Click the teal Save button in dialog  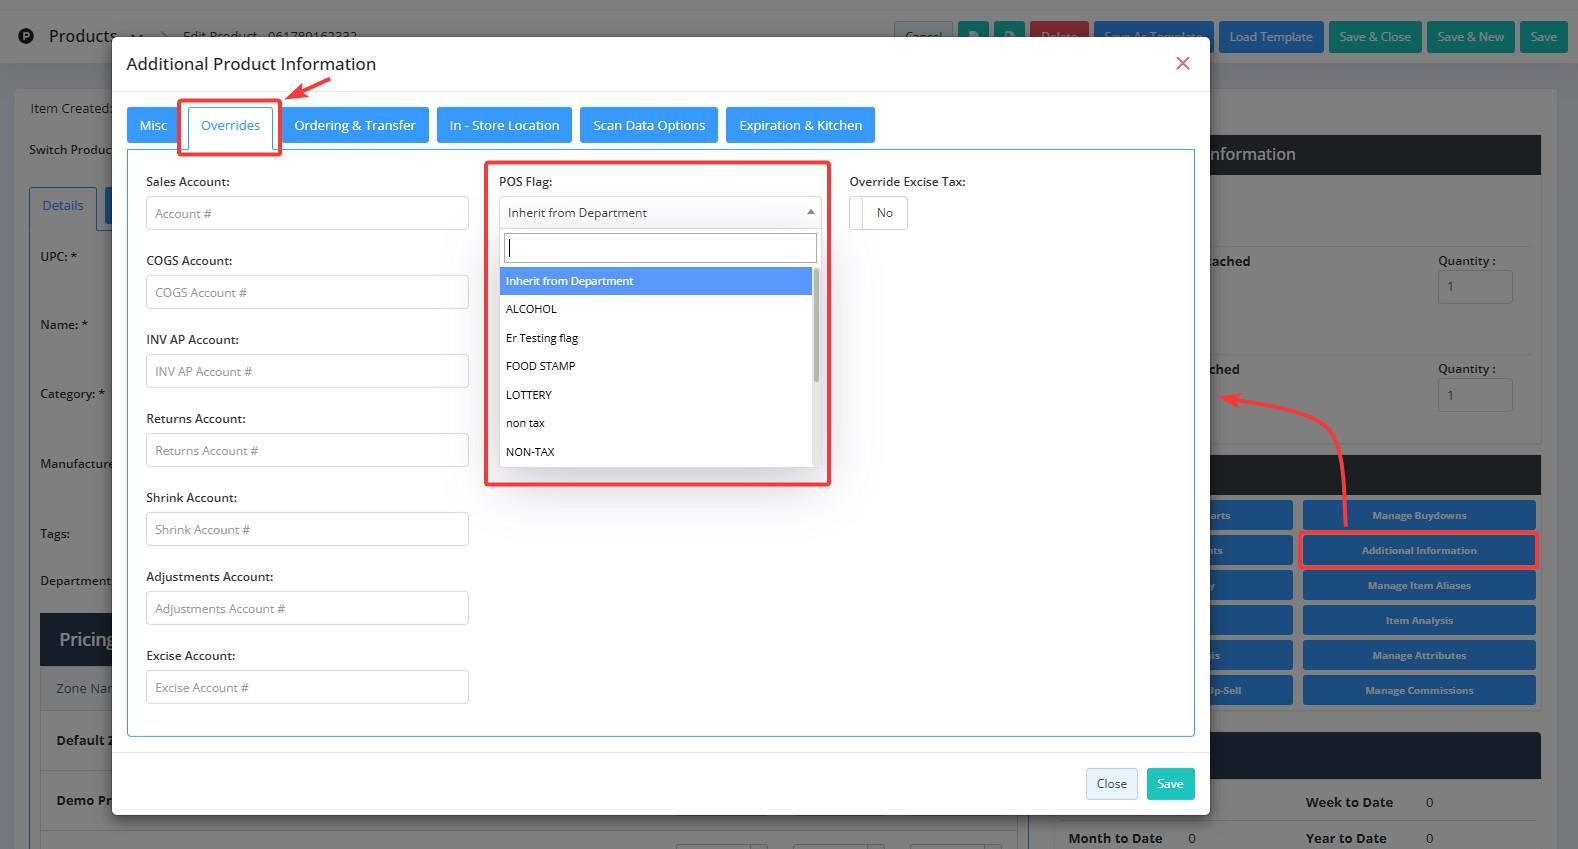(1170, 784)
